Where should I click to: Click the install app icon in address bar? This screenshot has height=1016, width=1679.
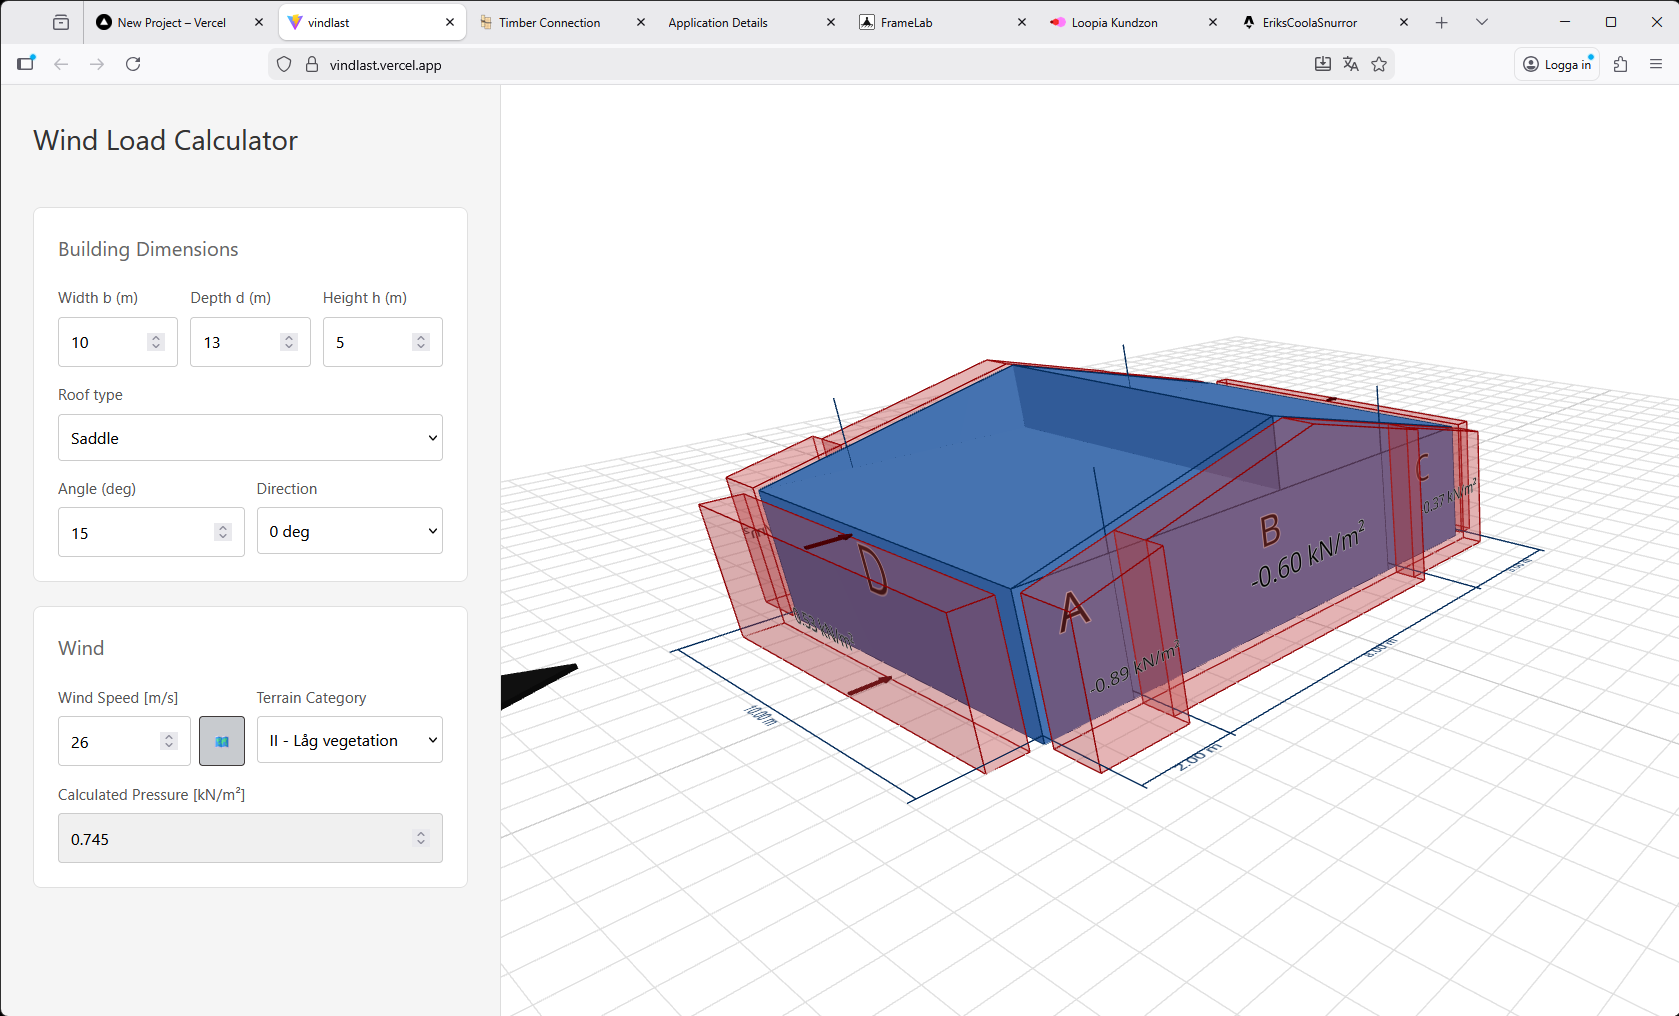coord(1322,64)
